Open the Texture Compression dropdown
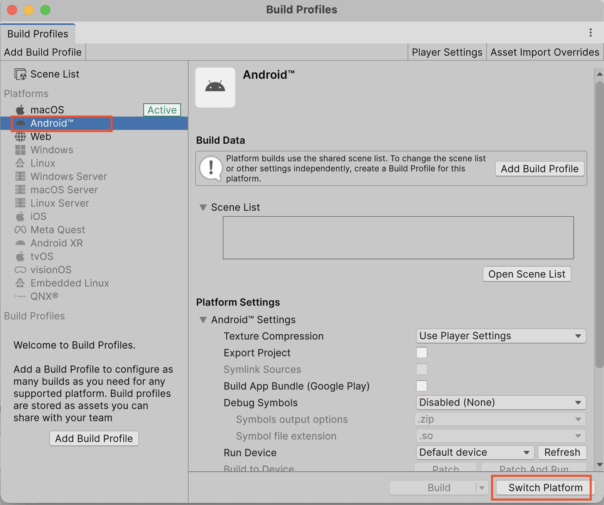Viewport: 604px width, 505px height. tap(500, 336)
